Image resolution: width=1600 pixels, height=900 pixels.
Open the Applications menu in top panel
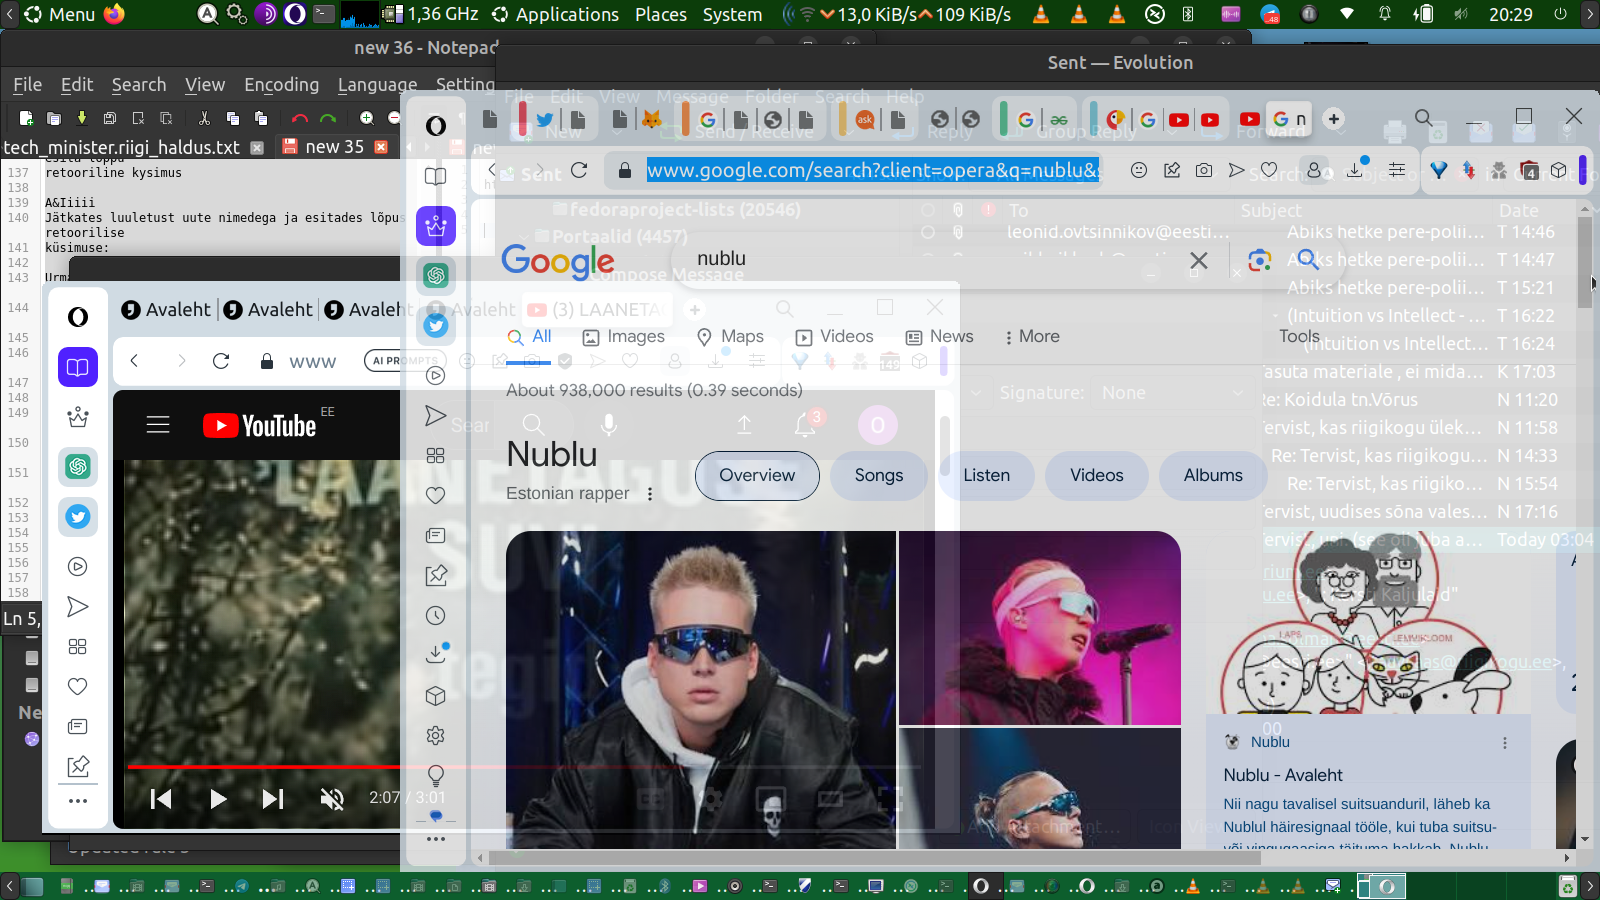tap(566, 14)
